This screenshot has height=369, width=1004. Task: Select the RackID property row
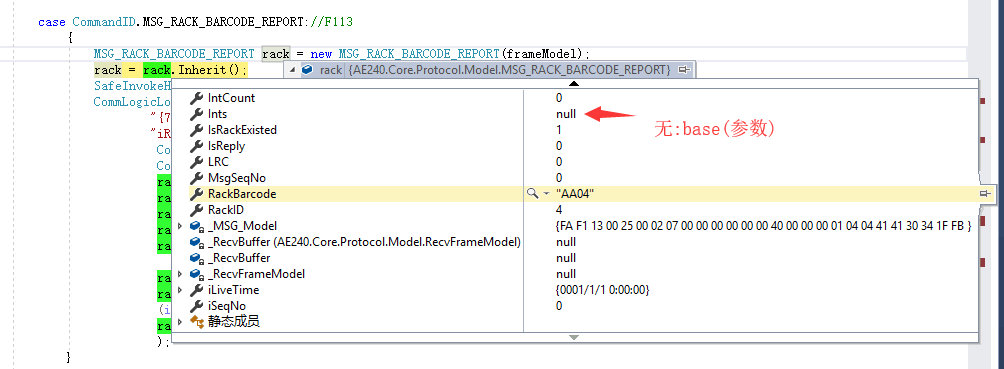tap(574, 209)
